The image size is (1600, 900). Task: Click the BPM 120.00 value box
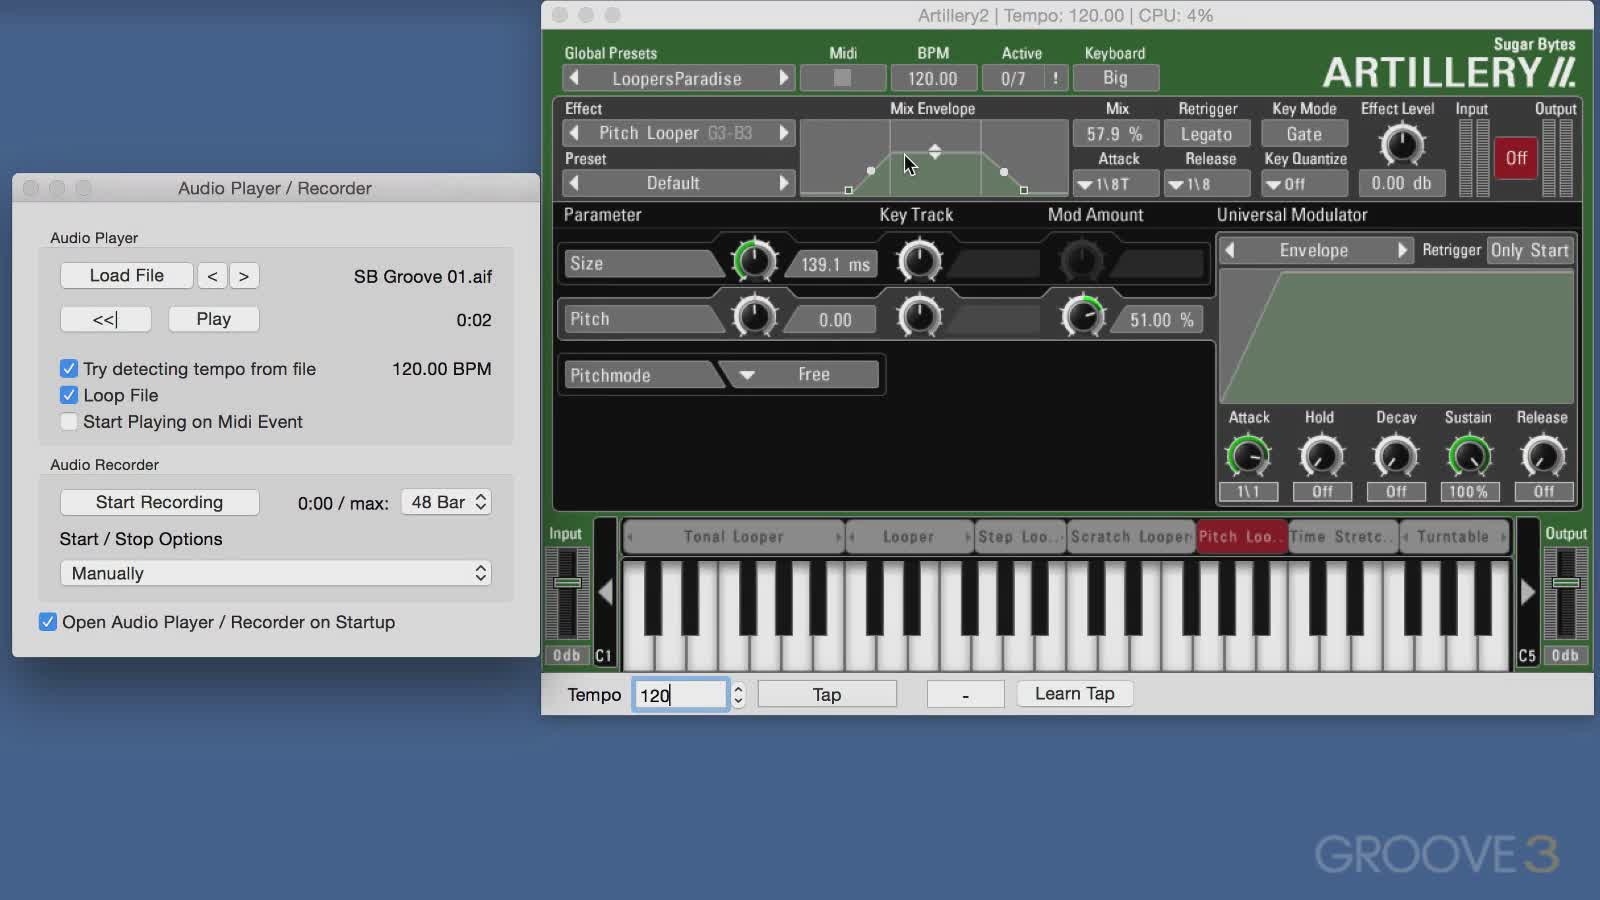coord(933,78)
